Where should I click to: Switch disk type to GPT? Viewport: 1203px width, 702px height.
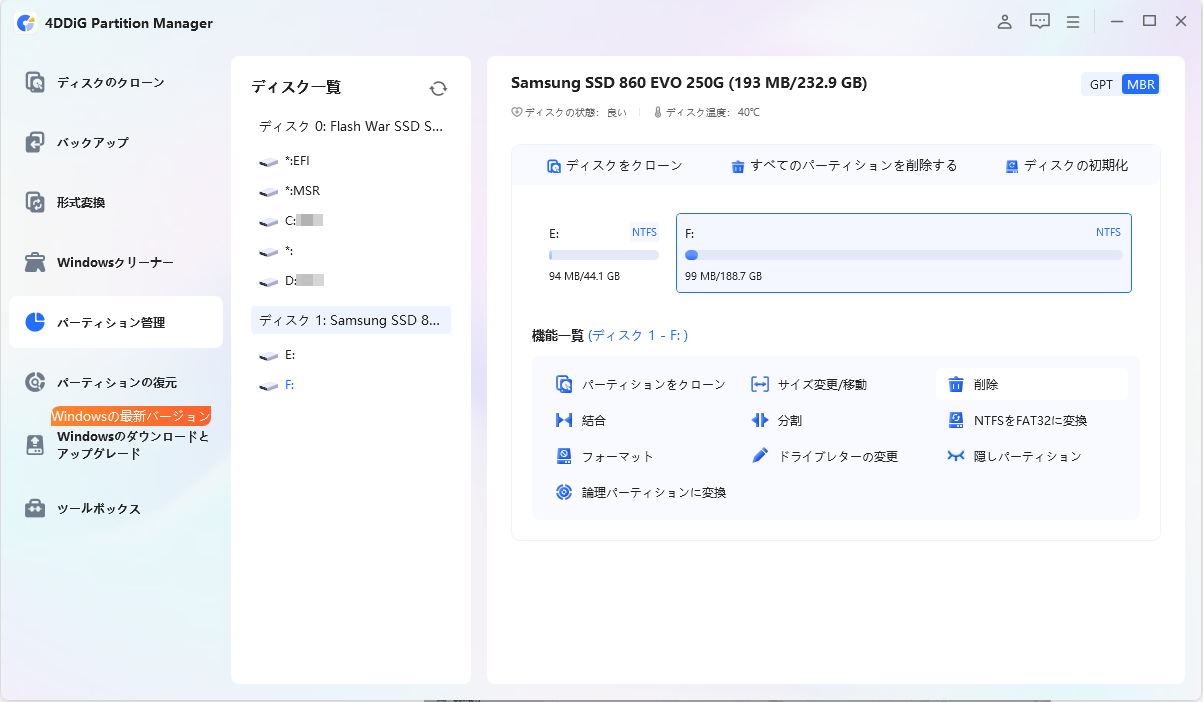pos(1101,84)
